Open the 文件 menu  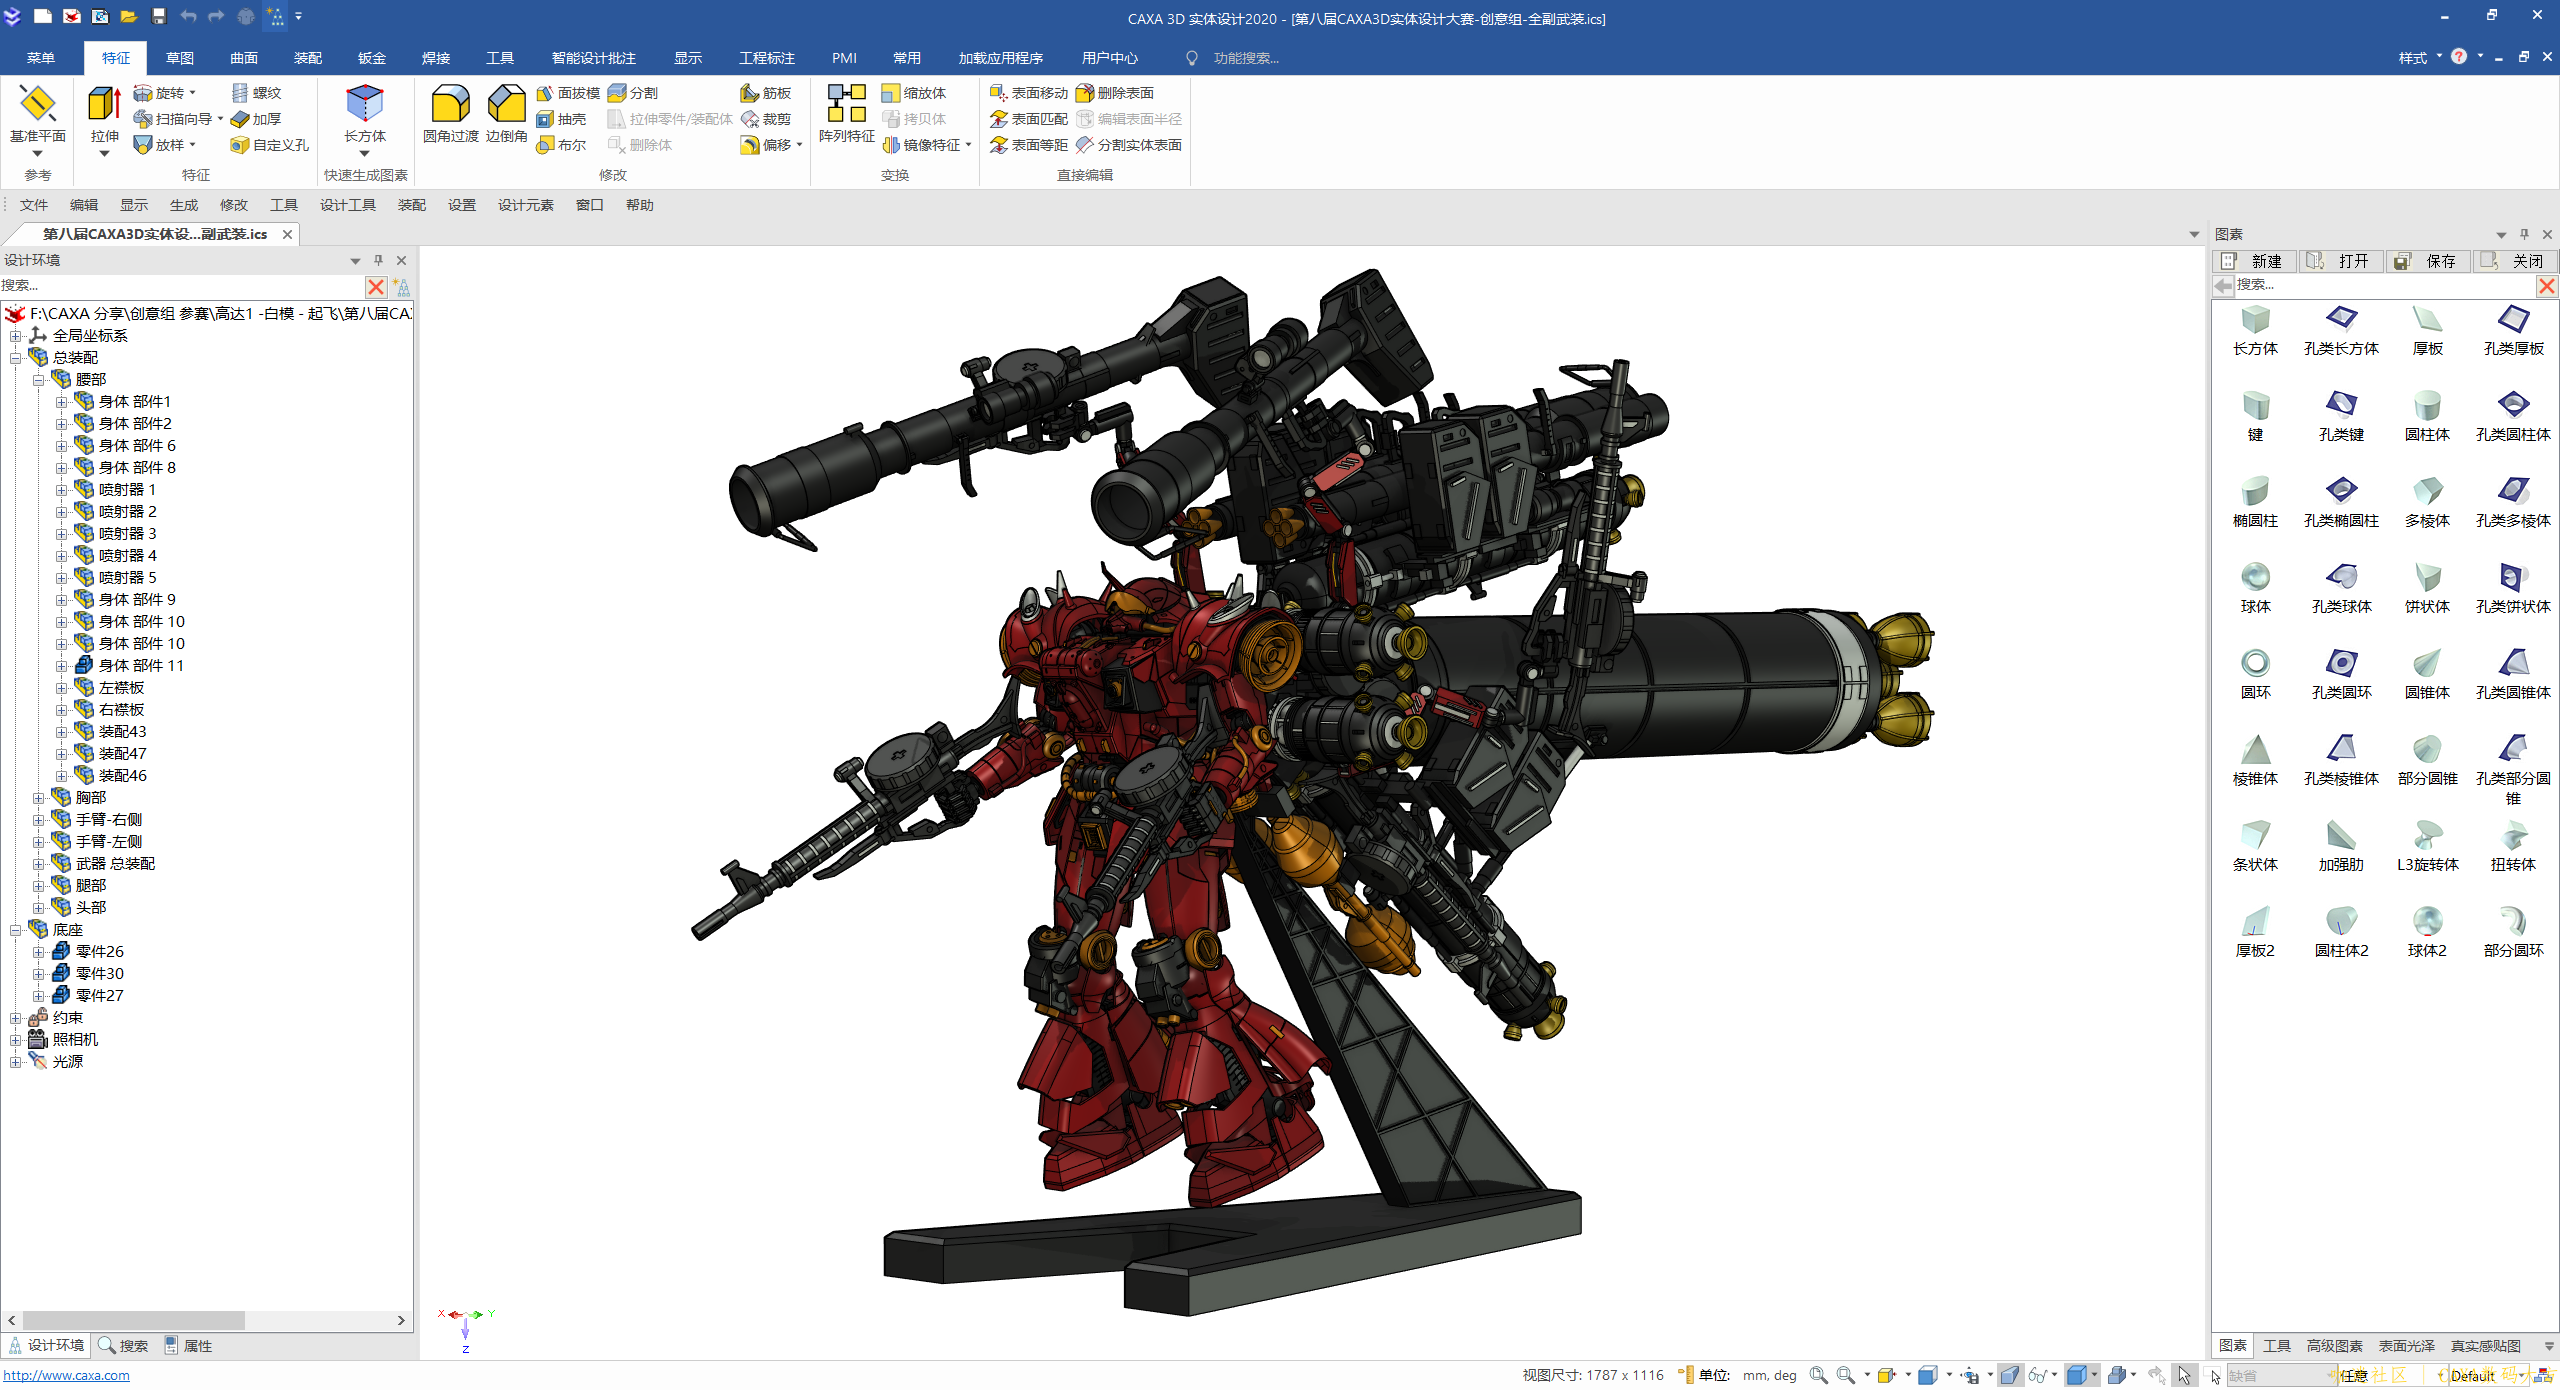(x=34, y=205)
